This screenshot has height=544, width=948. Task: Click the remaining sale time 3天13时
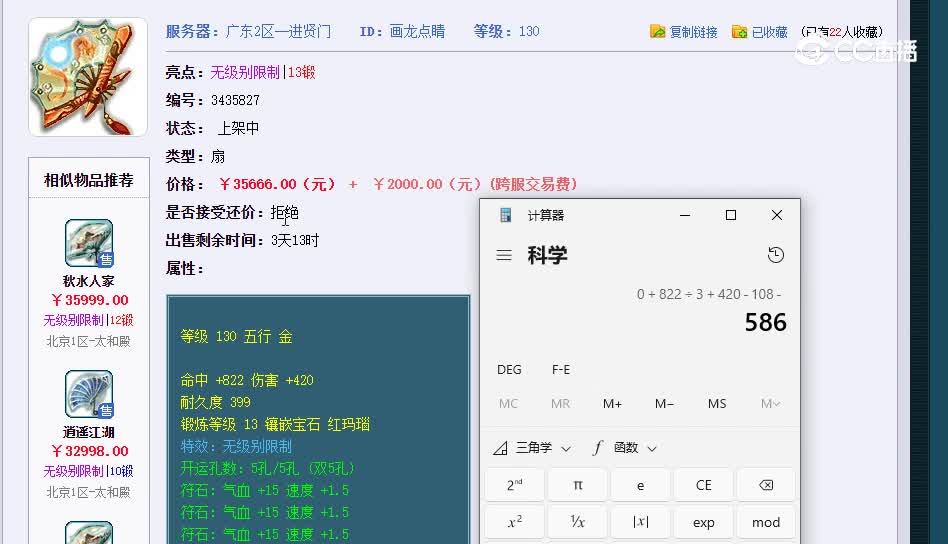pos(295,241)
